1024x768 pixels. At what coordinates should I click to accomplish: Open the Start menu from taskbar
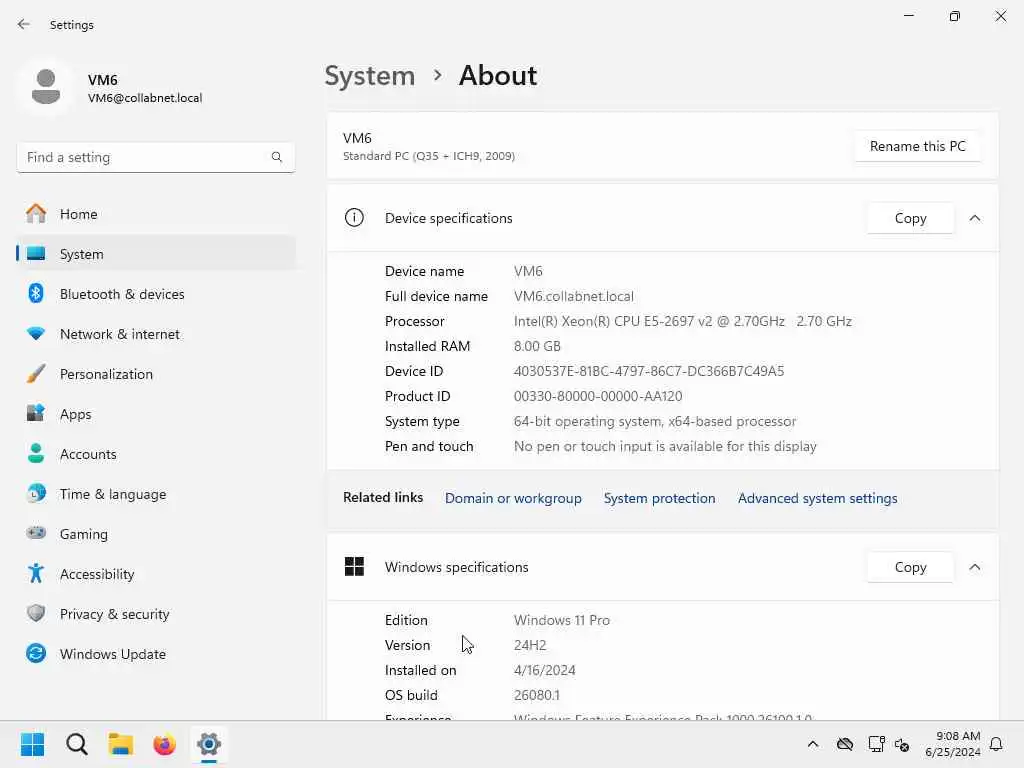coord(33,744)
